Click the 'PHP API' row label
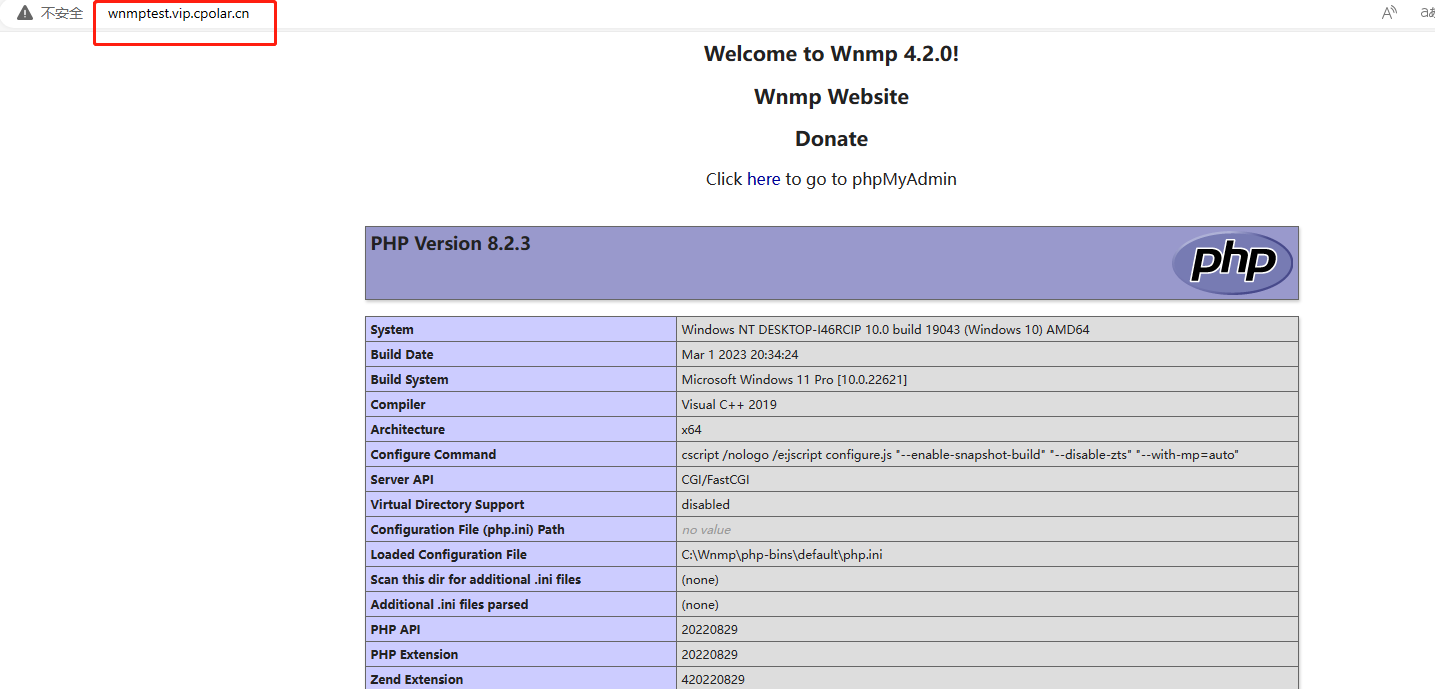 coord(397,630)
